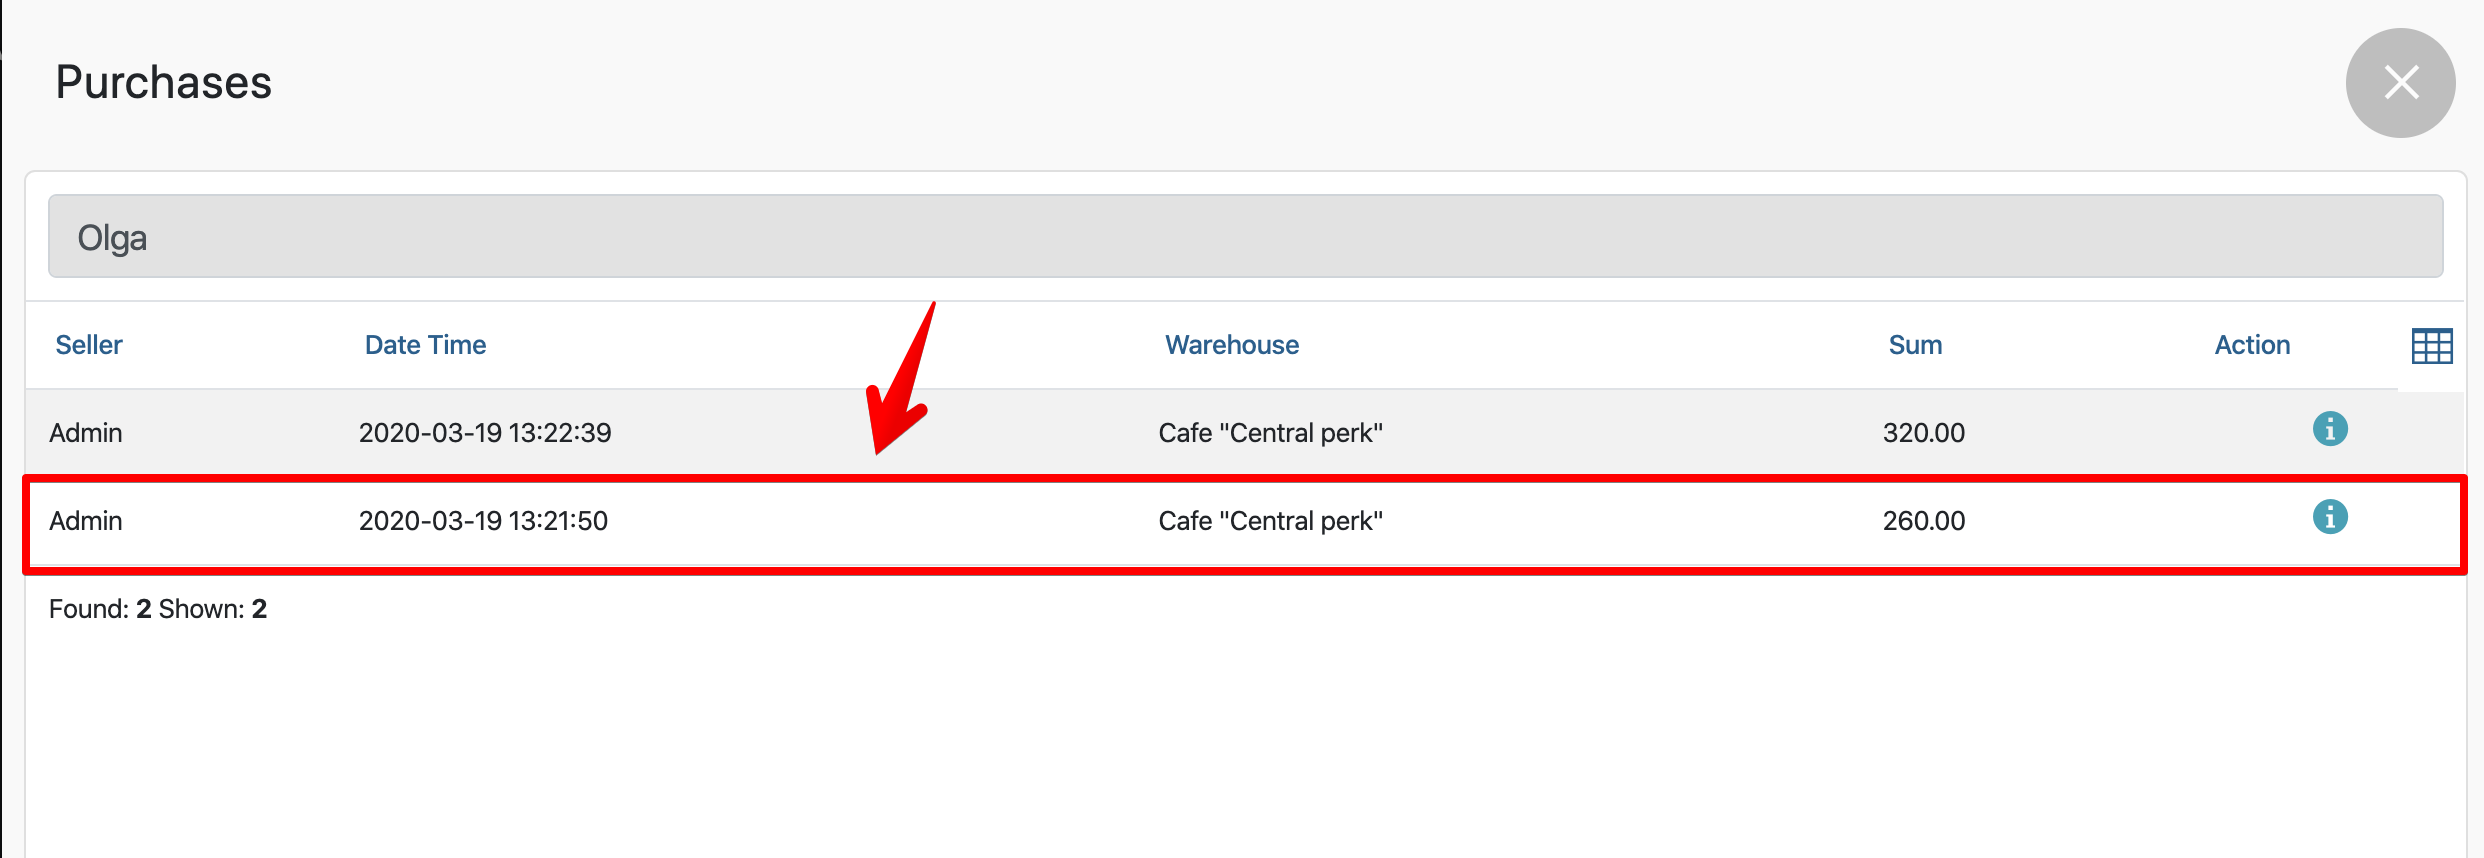This screenshot has height=858, width=2484.
Task: Open info for the 320.00 purchase
Action: pos(2330,429)
